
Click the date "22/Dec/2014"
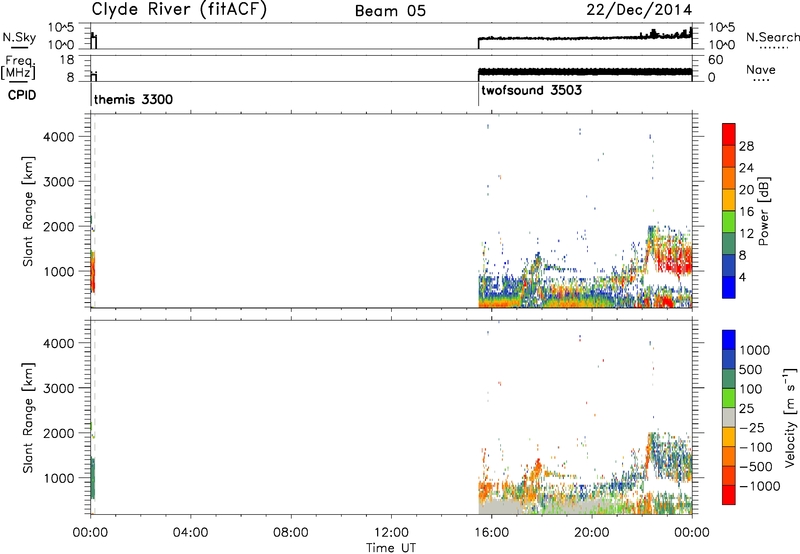[x=639, y=10]
